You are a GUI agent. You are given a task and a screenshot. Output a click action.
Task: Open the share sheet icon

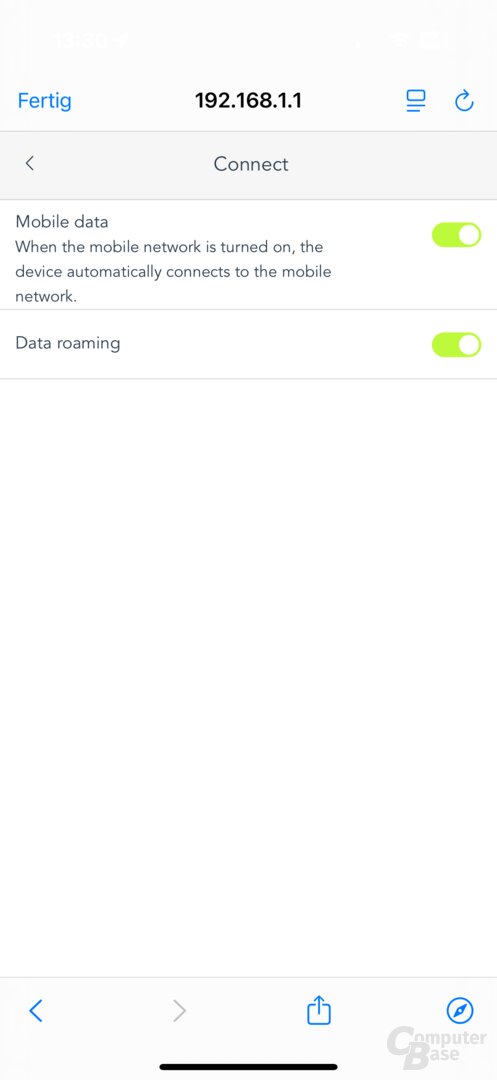click(319, 1010)
